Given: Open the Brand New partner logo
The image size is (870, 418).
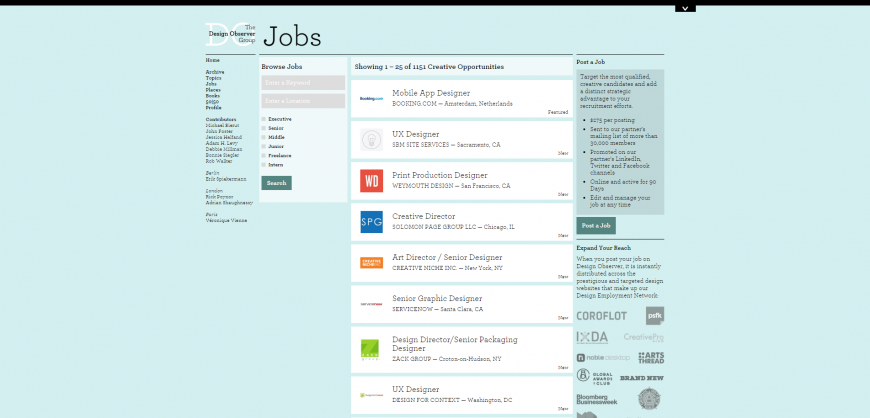Looking at the screenshot, I should (x=642, y=378).
